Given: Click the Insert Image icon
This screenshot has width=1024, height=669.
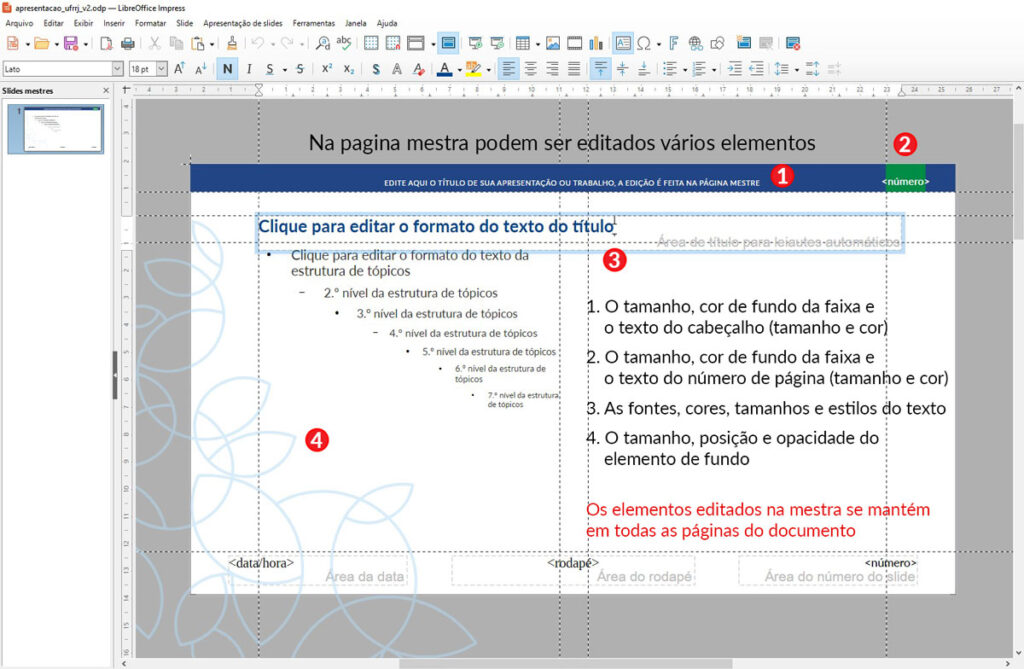Looking at the screenshot, I should click(x=553, y=43).
